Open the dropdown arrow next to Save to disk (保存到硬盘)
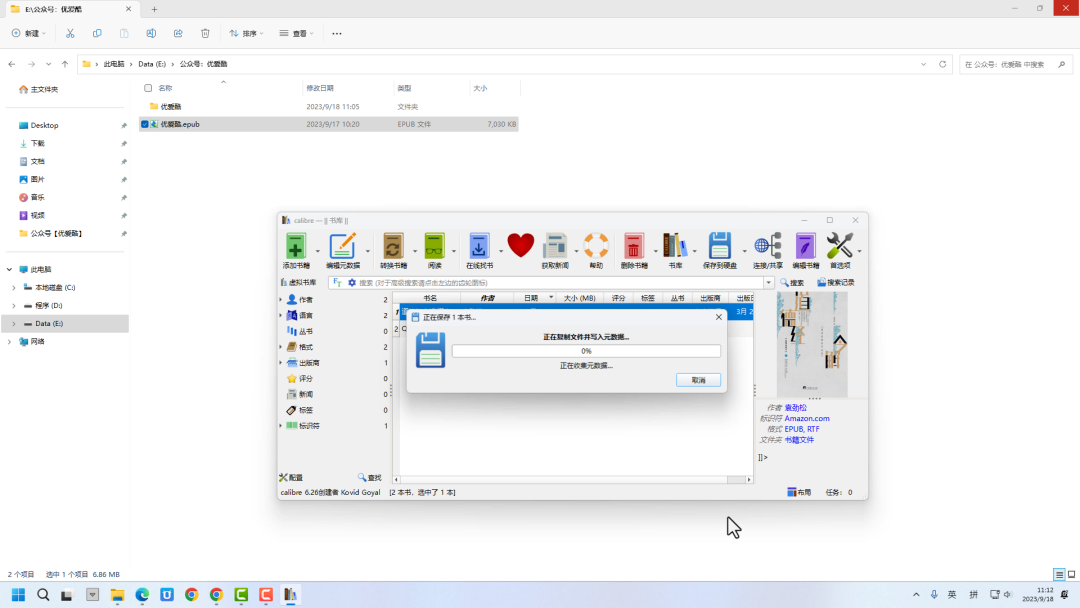 [745, 251]
